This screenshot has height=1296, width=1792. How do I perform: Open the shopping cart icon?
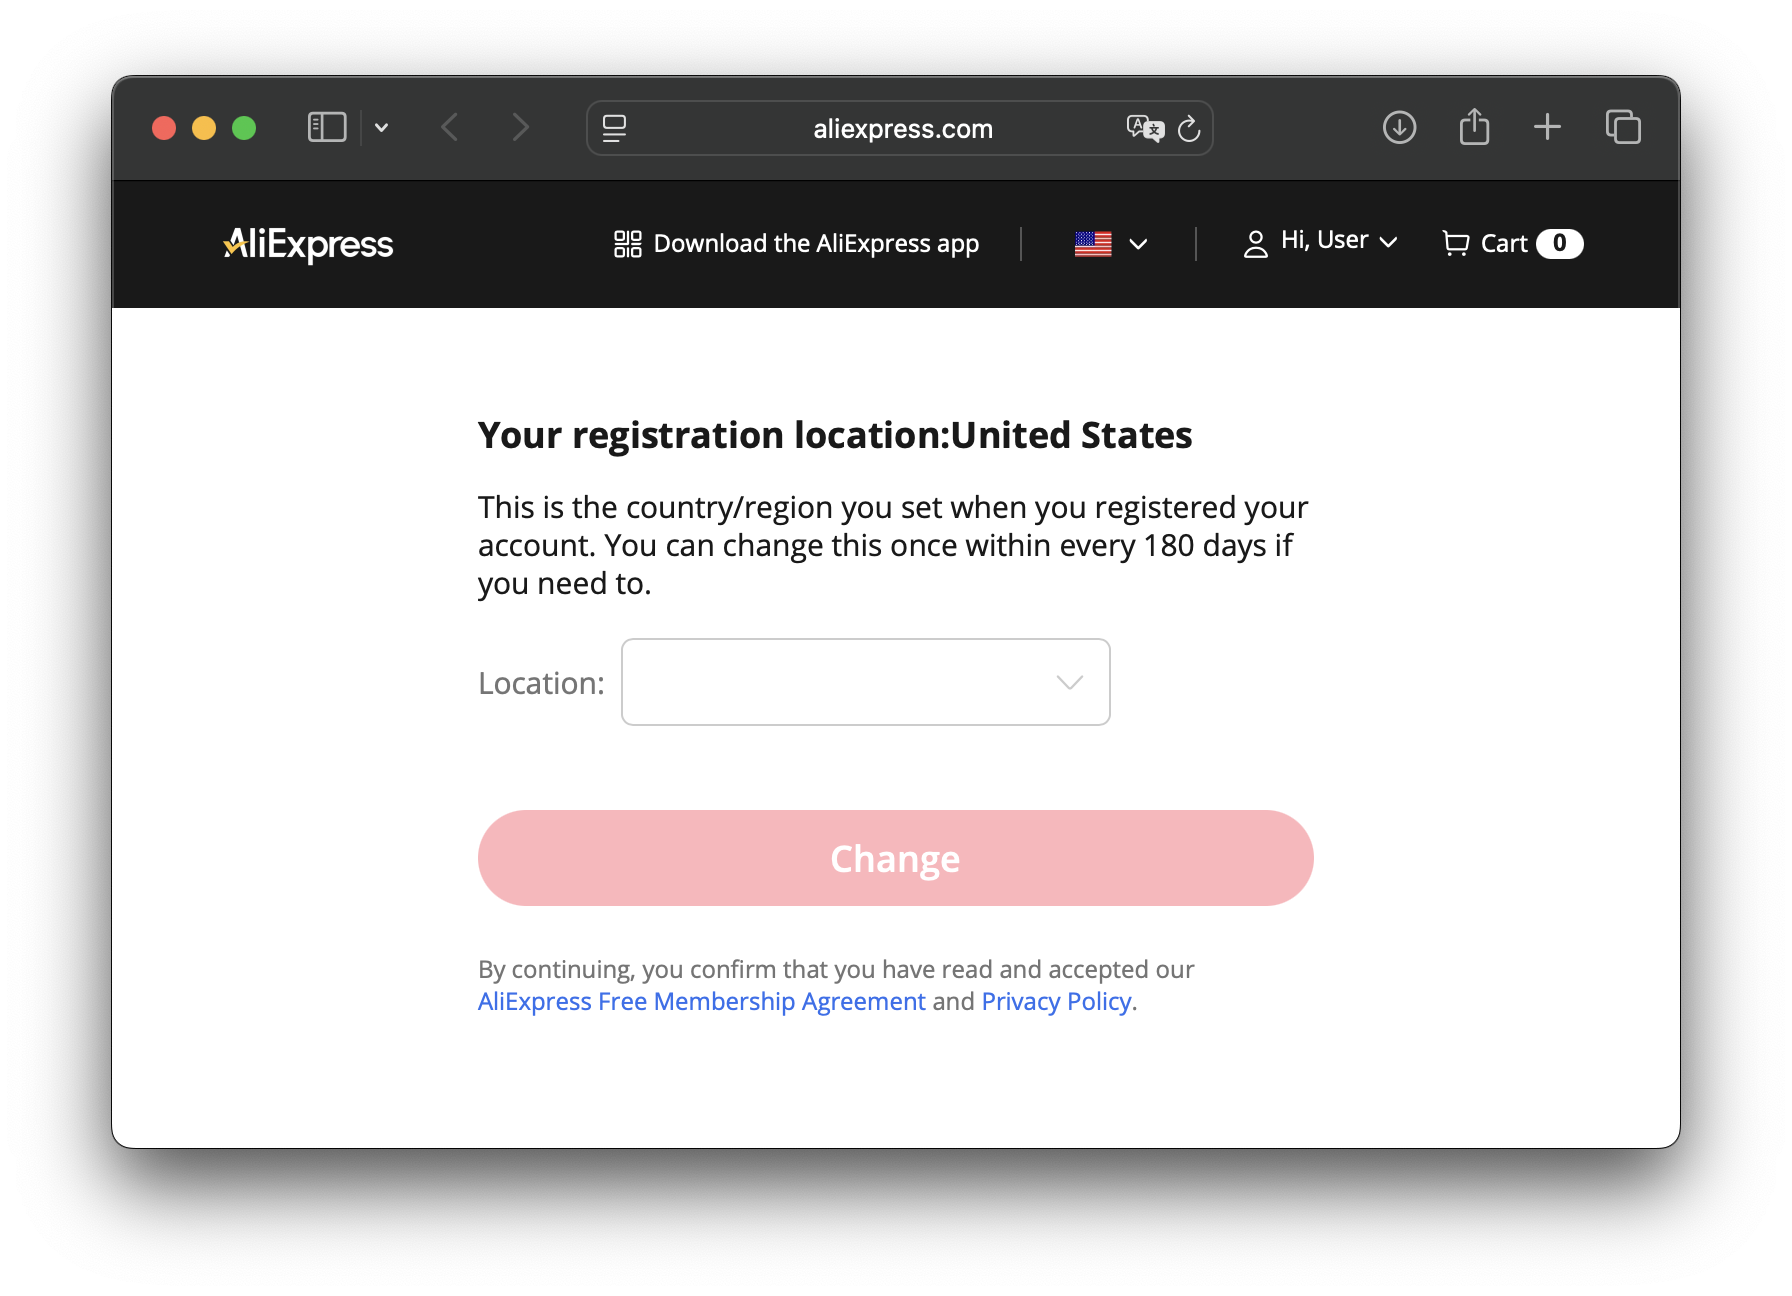click(1455, 244)
